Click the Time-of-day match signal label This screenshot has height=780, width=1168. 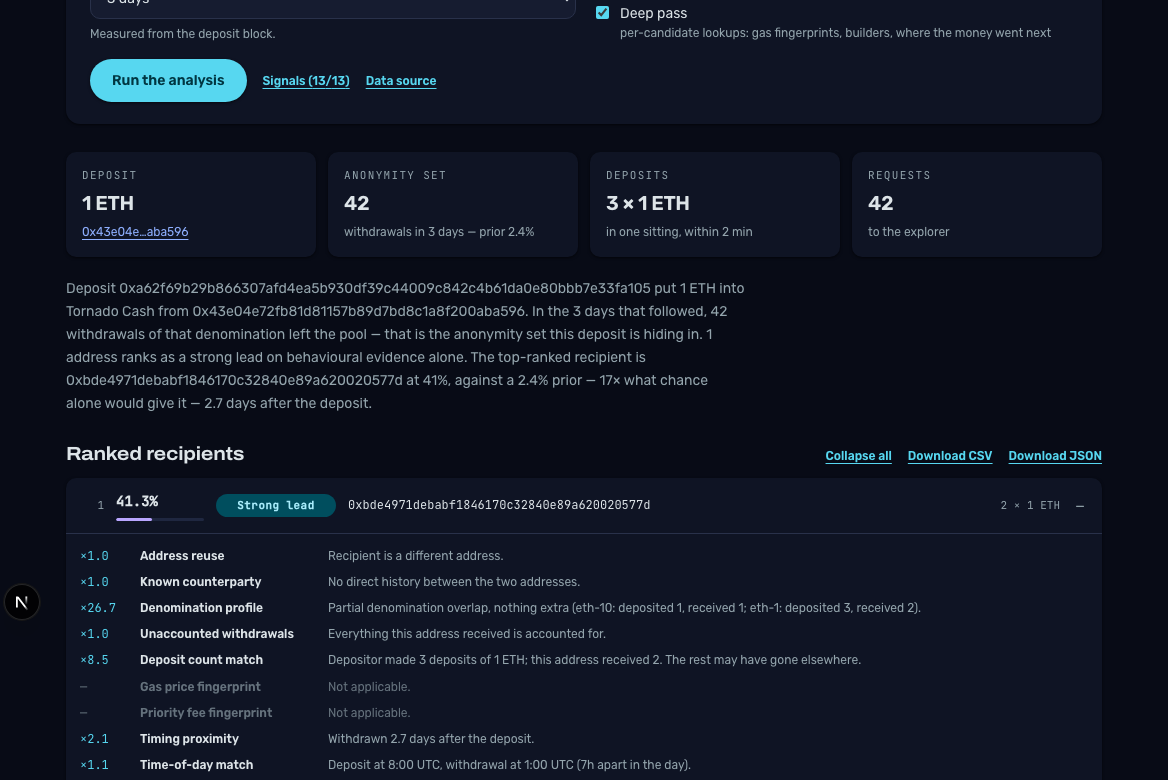point(197,765)
